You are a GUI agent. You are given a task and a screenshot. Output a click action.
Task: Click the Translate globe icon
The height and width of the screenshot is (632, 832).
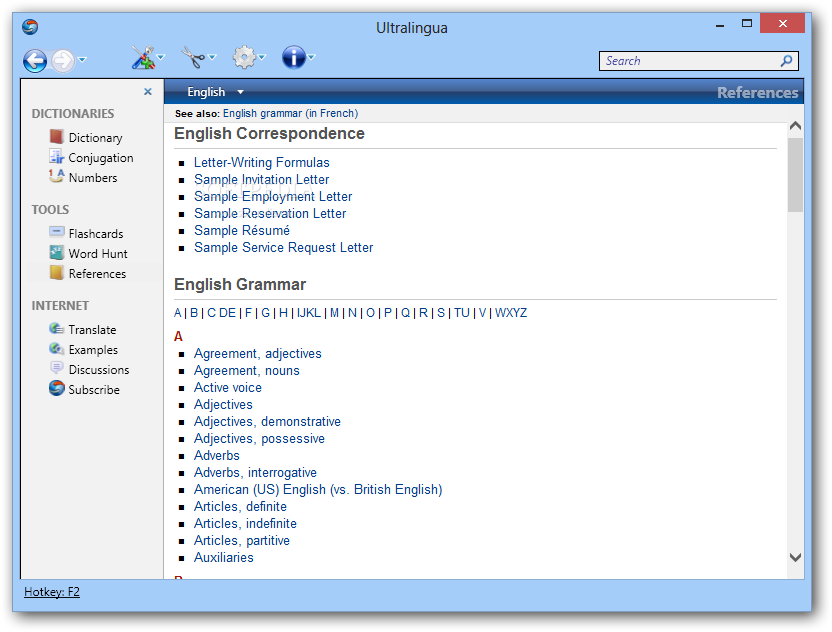click(x=56, y=328)
